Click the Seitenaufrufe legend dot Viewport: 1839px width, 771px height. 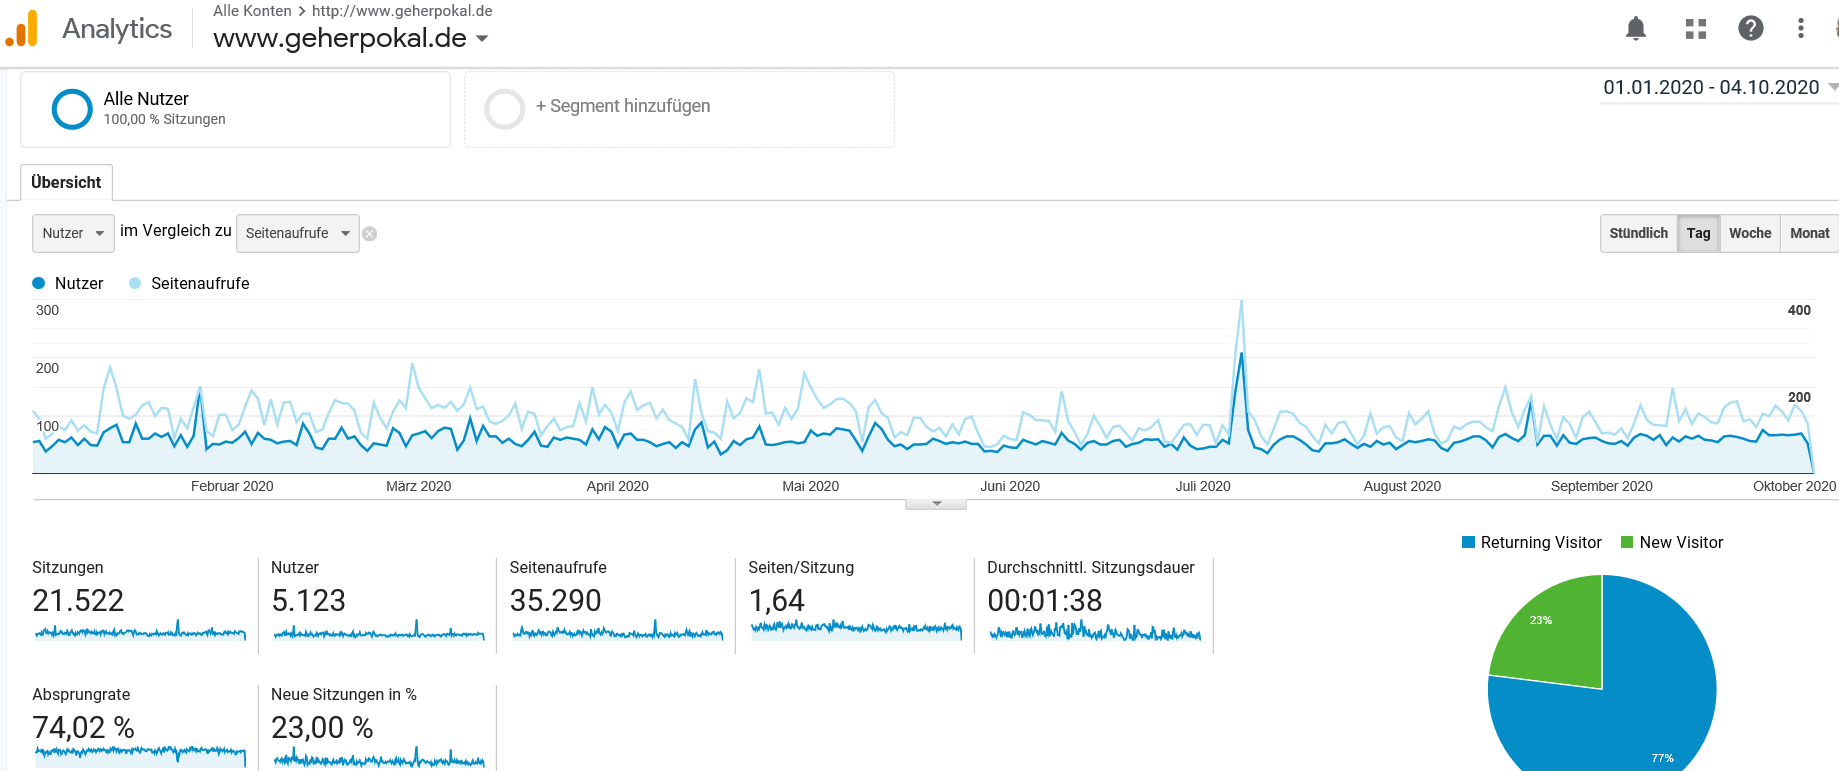(135, 283)
